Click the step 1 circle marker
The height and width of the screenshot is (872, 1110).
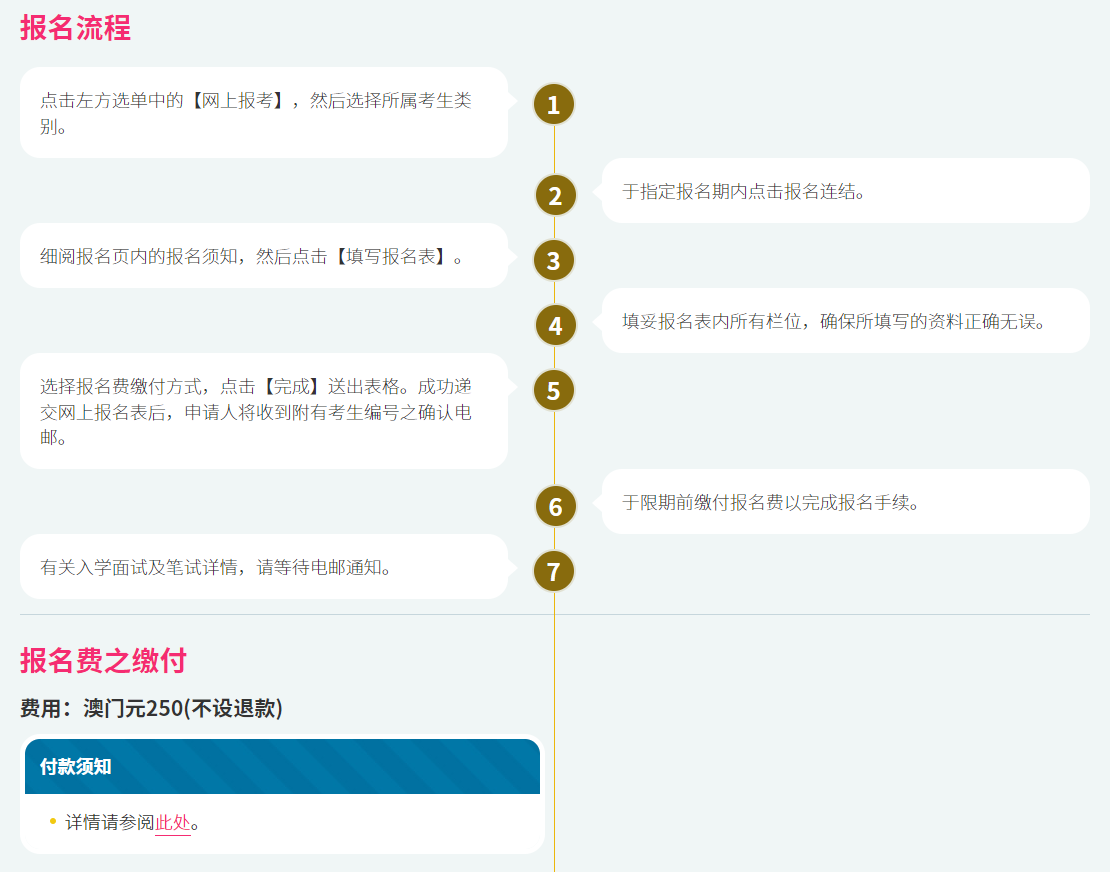tap(554, 104)
